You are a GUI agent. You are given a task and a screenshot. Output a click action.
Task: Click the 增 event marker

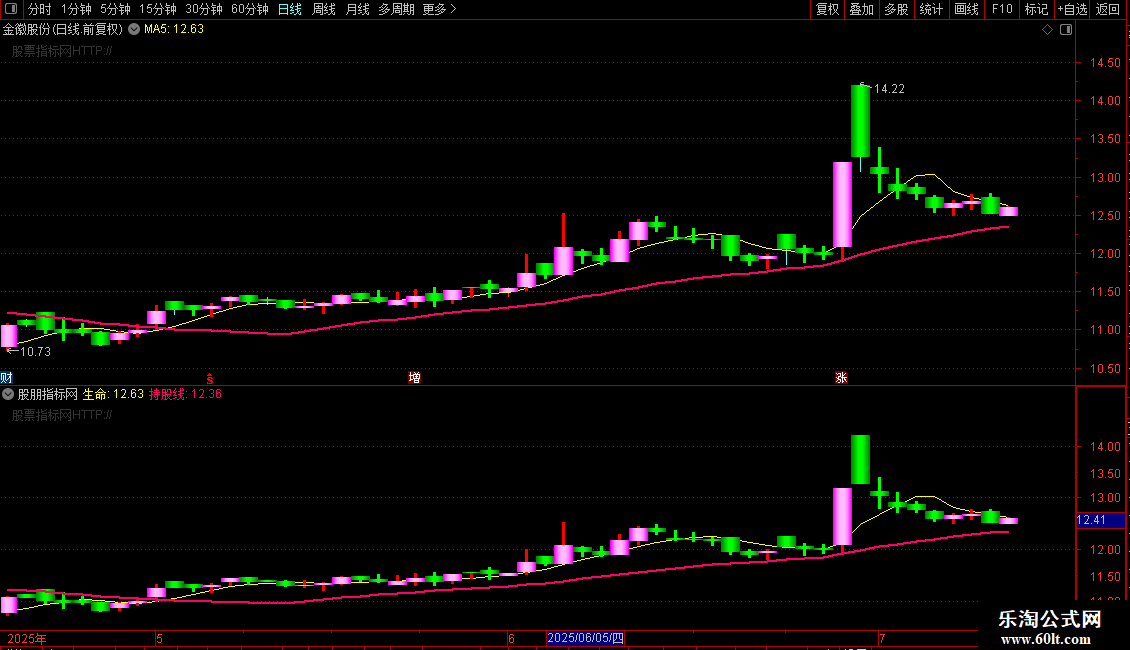click(x=414, y=378)
